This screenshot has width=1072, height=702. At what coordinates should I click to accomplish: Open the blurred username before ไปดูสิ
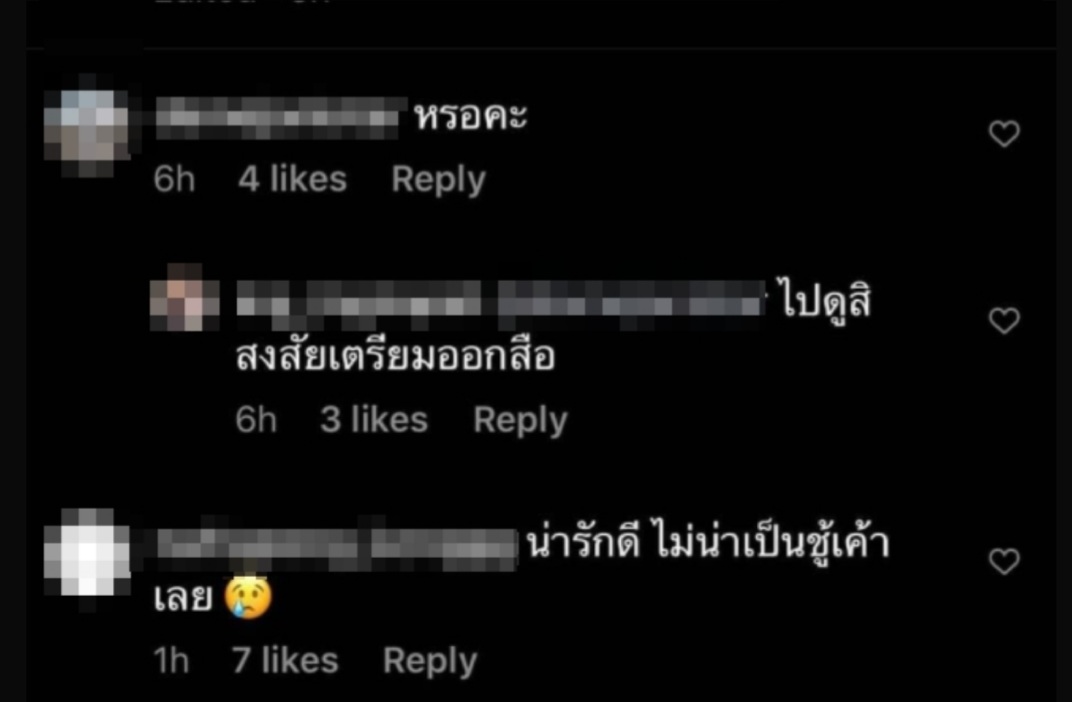[x=500, y=299]
